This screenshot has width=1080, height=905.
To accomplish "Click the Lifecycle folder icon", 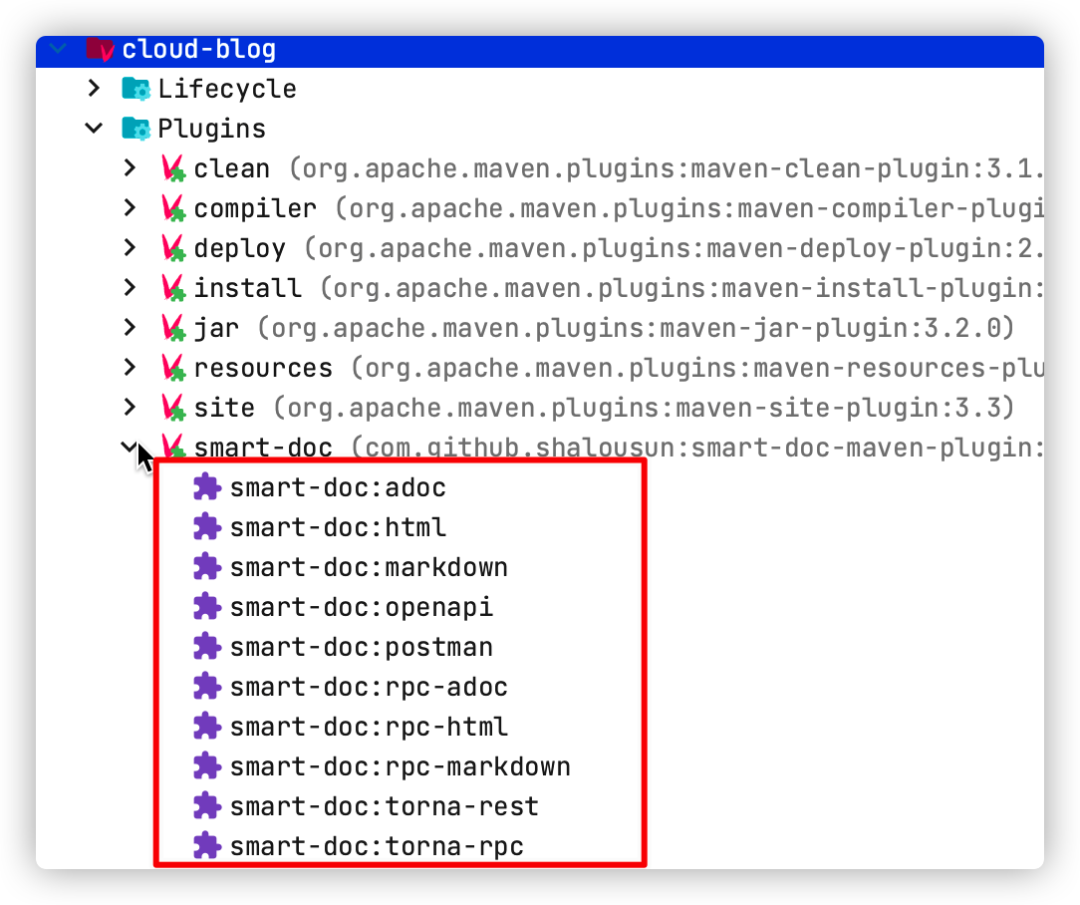I will point(136,89).
